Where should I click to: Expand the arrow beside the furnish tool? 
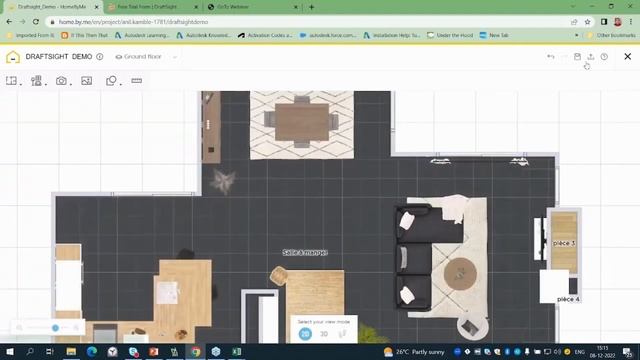pos(46,84)
